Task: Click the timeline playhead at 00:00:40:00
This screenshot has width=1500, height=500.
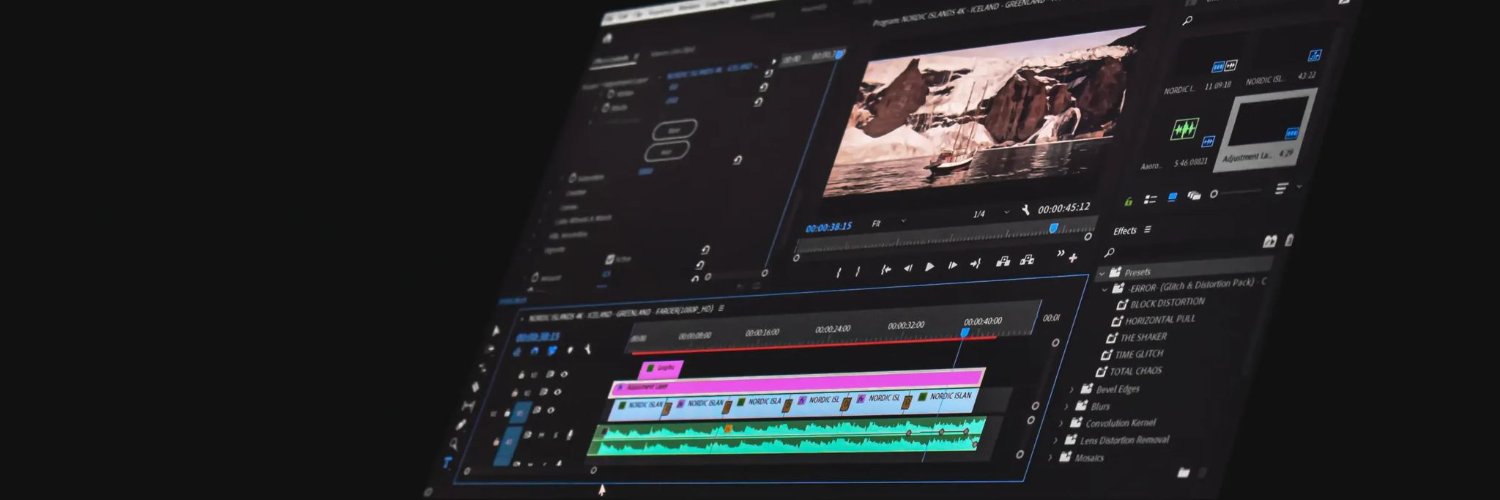Action: coord(965,331)
